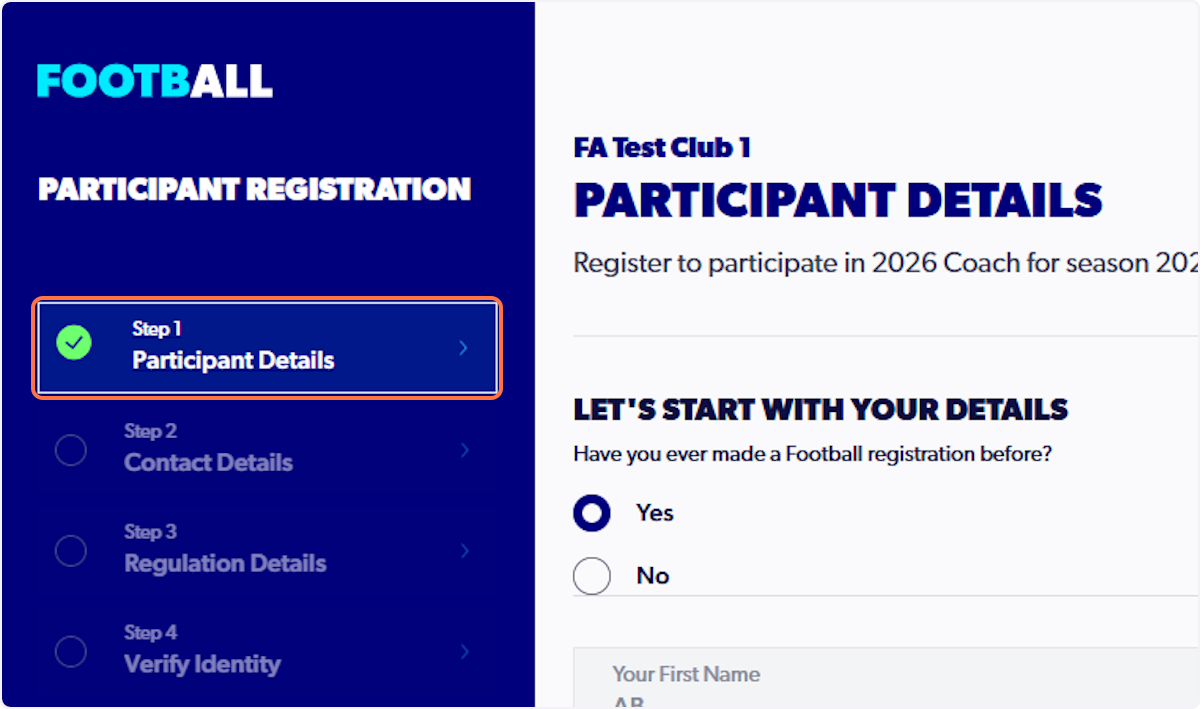1200x709 pixels.
Task: Toggle the Yes option for previous registration
Action: click(592, 512)
